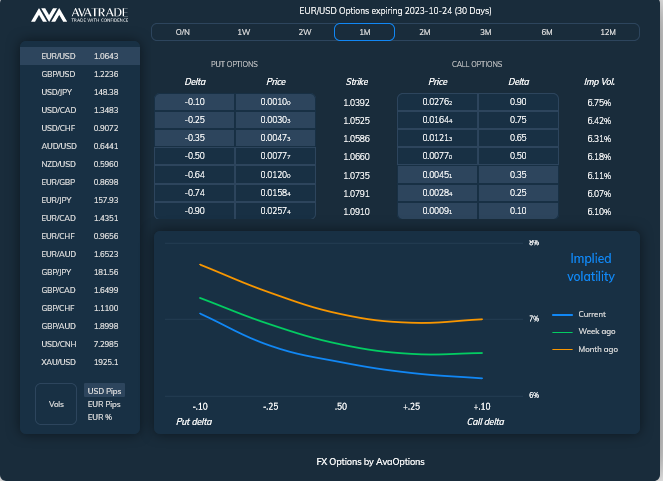Click call delta 0.90 cell
This screenshot has height=481, width=663.
[x=518, y=102]
